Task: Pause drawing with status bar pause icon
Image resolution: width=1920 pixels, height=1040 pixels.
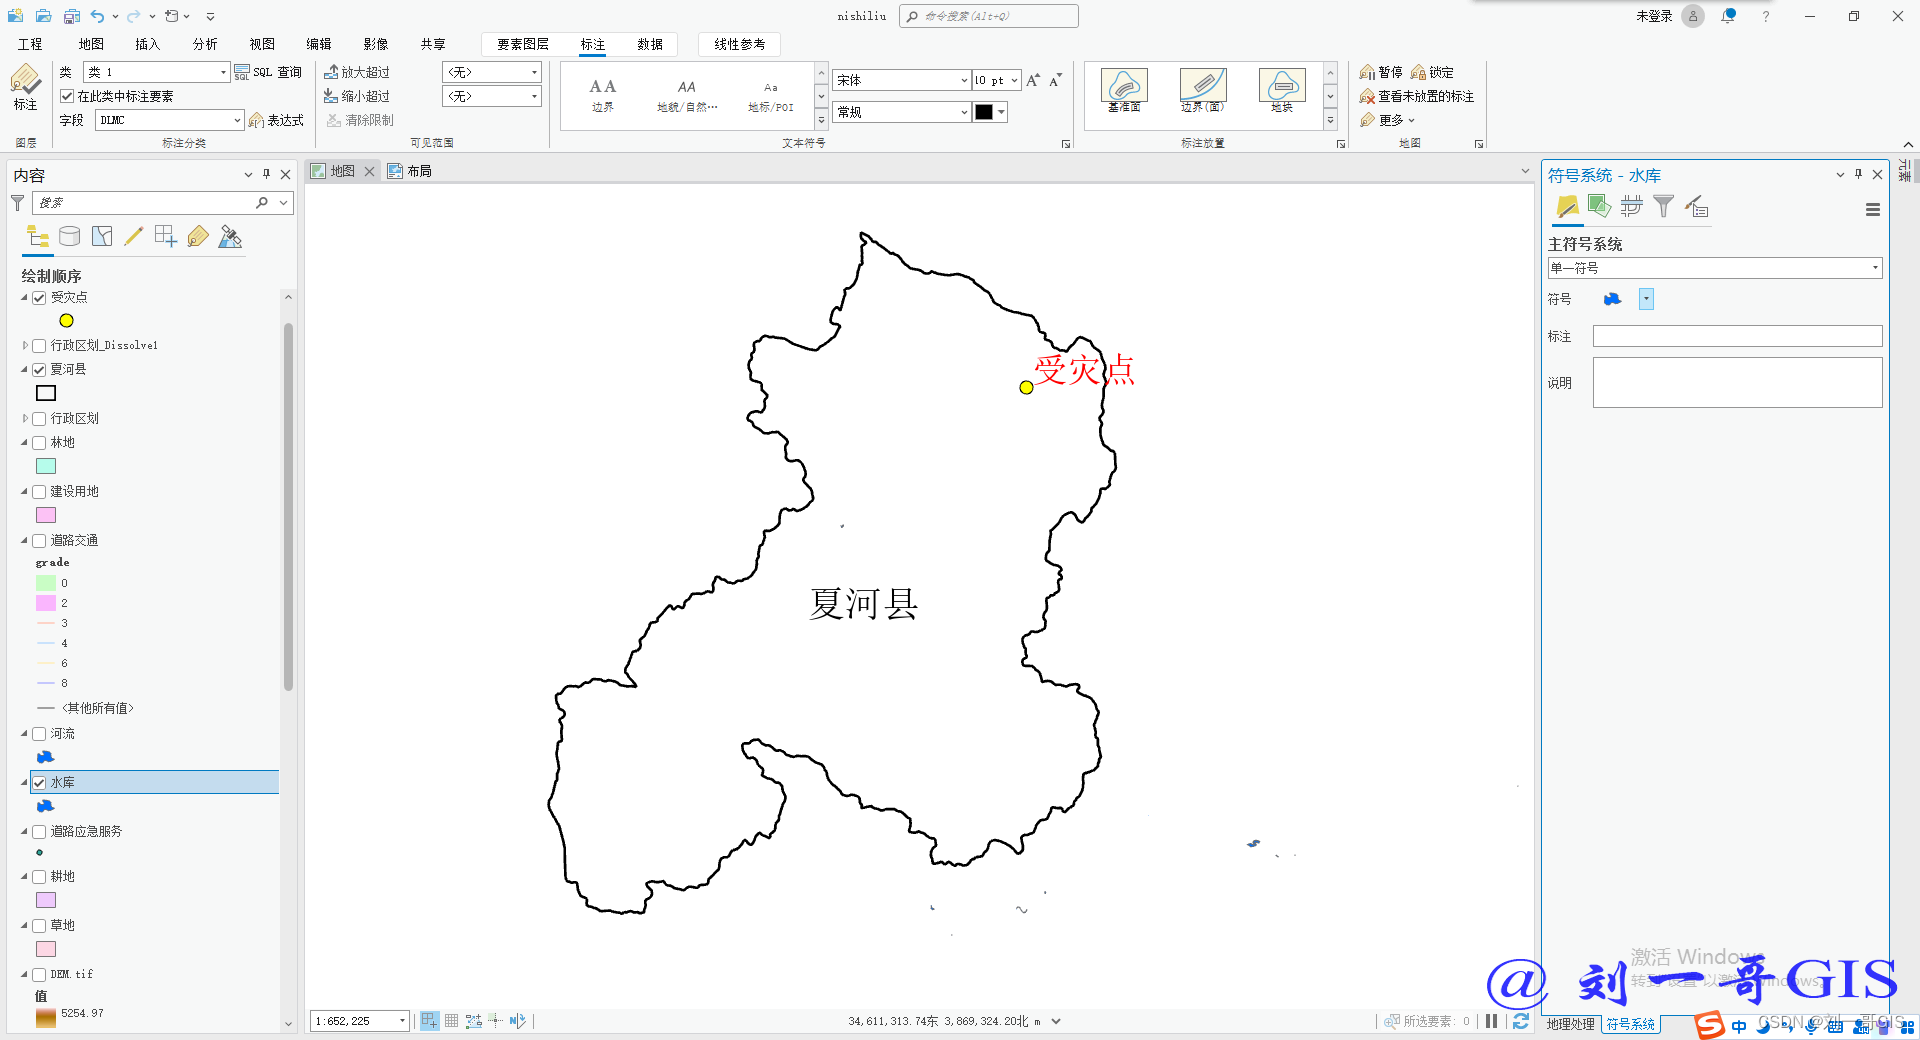Action: click(1491, 1021)
